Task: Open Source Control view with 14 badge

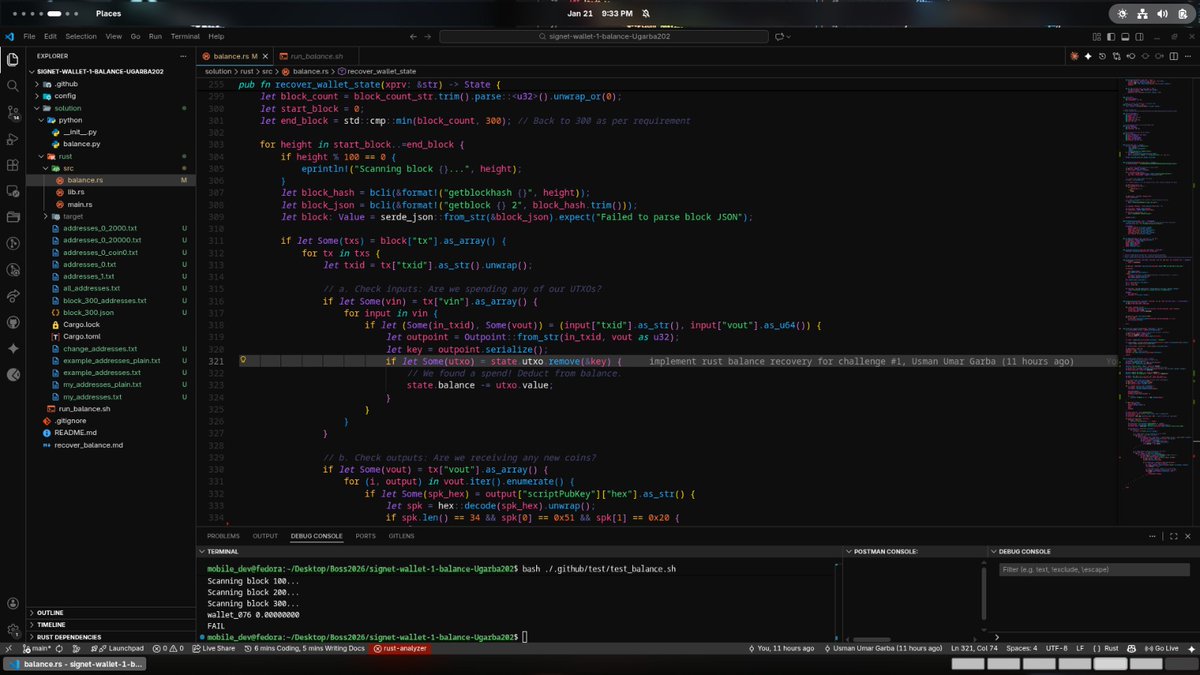Action: click(x=12, y=112)
